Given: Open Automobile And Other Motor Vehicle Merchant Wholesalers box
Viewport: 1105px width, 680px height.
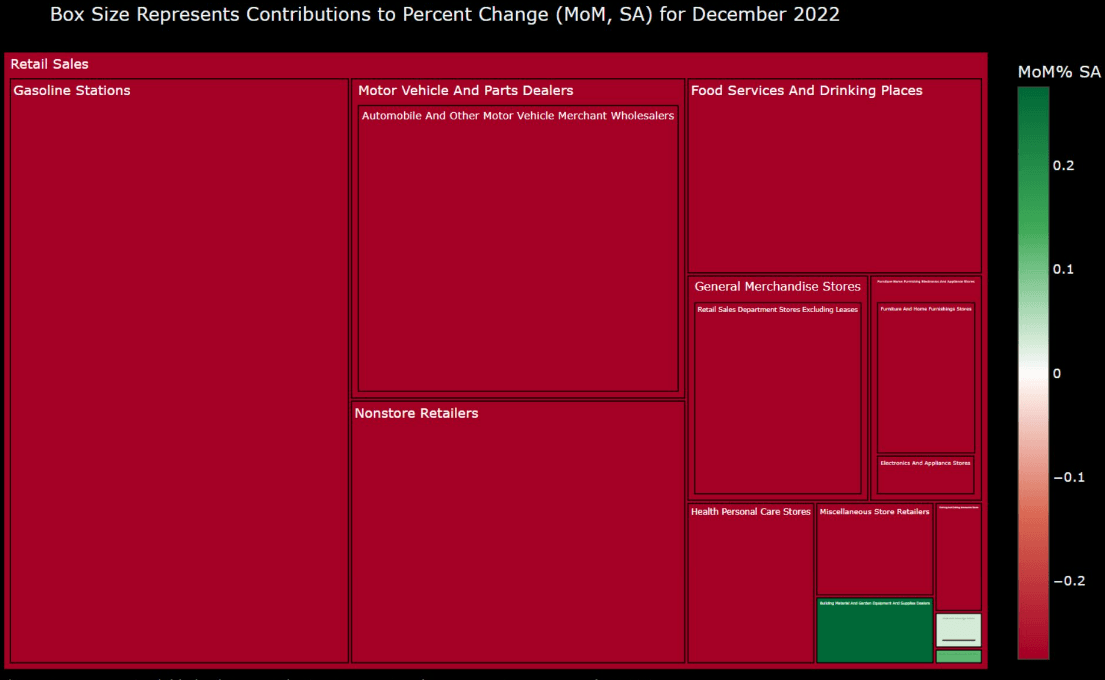Looking at the screenshot, I should [x=518, y=248].
